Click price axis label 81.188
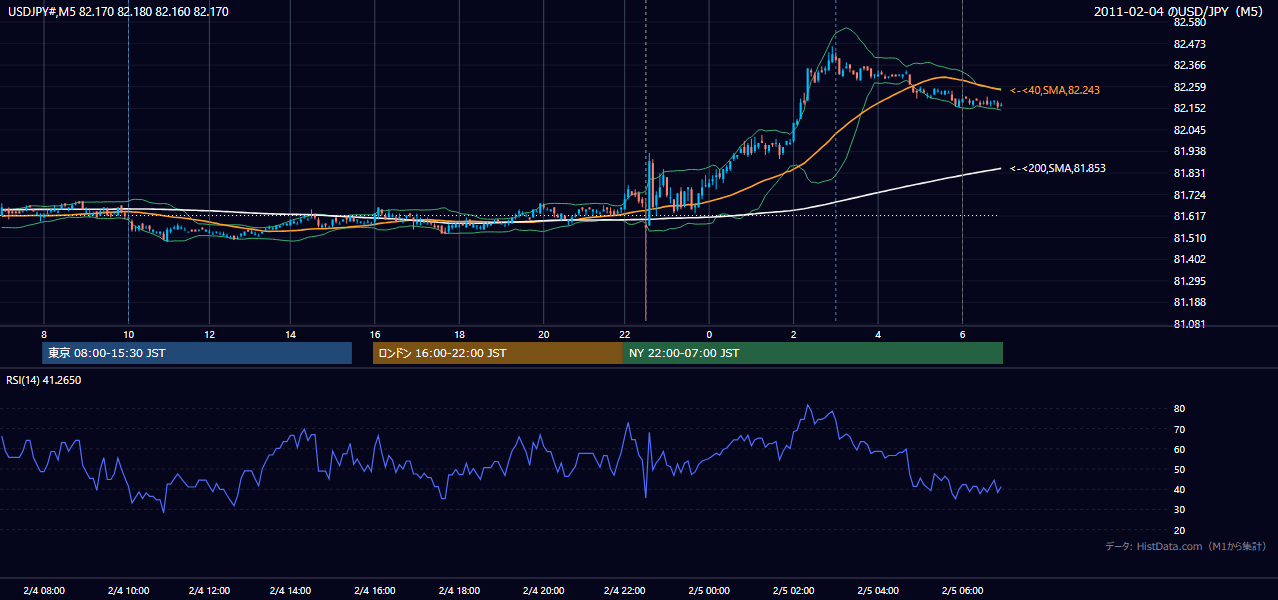Viewport: 1278px width, 600px height. [x=1189, y=302]
